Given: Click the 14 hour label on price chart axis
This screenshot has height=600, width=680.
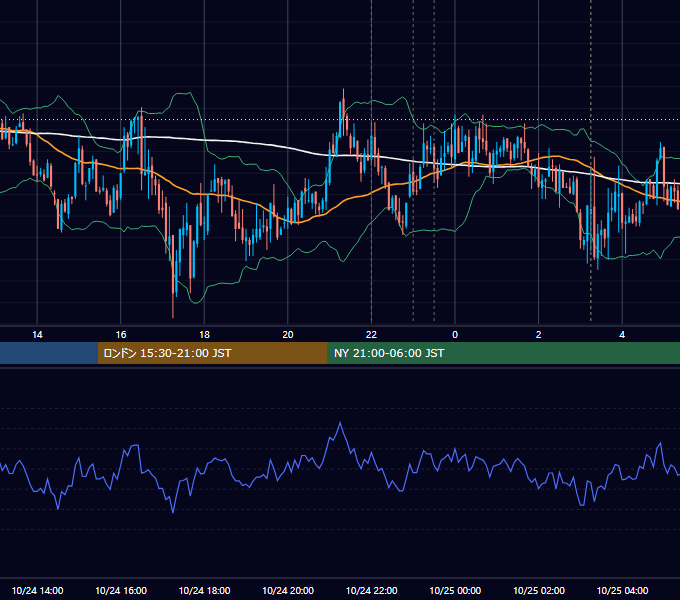Looking at the screenshot, I should click(x=37, y=335).
